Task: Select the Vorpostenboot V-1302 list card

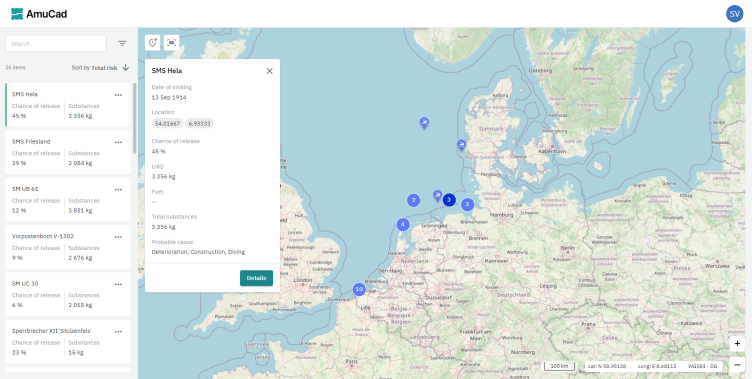Action: pyautogui.click(x=68, y=247)
